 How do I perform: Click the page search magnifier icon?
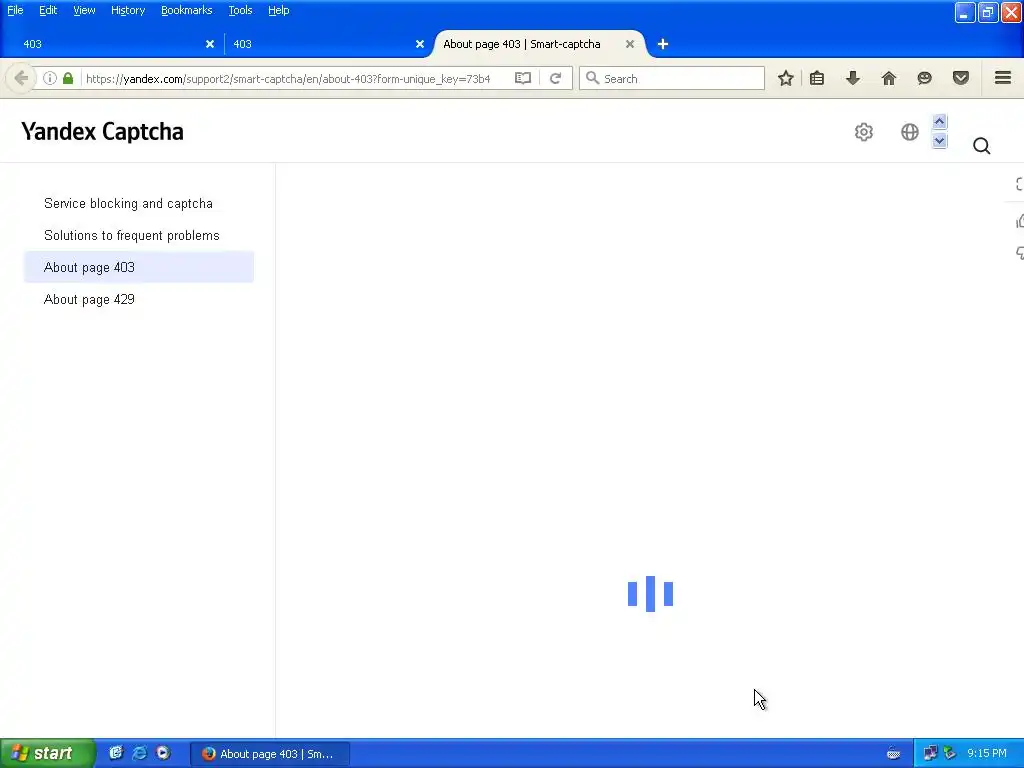(982, 146)
